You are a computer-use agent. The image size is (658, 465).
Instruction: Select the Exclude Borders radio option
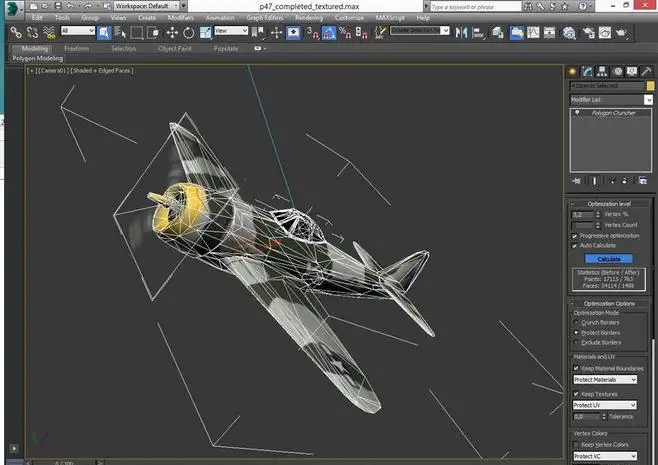tap(576, 342)
